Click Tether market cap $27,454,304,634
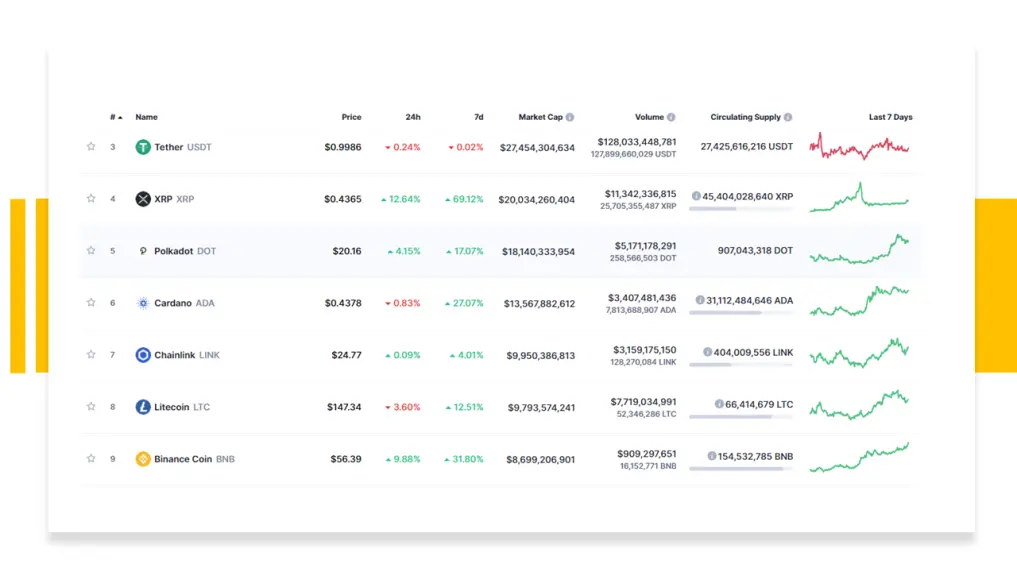This screenshot has width=1017, height=572. (537, 148)
